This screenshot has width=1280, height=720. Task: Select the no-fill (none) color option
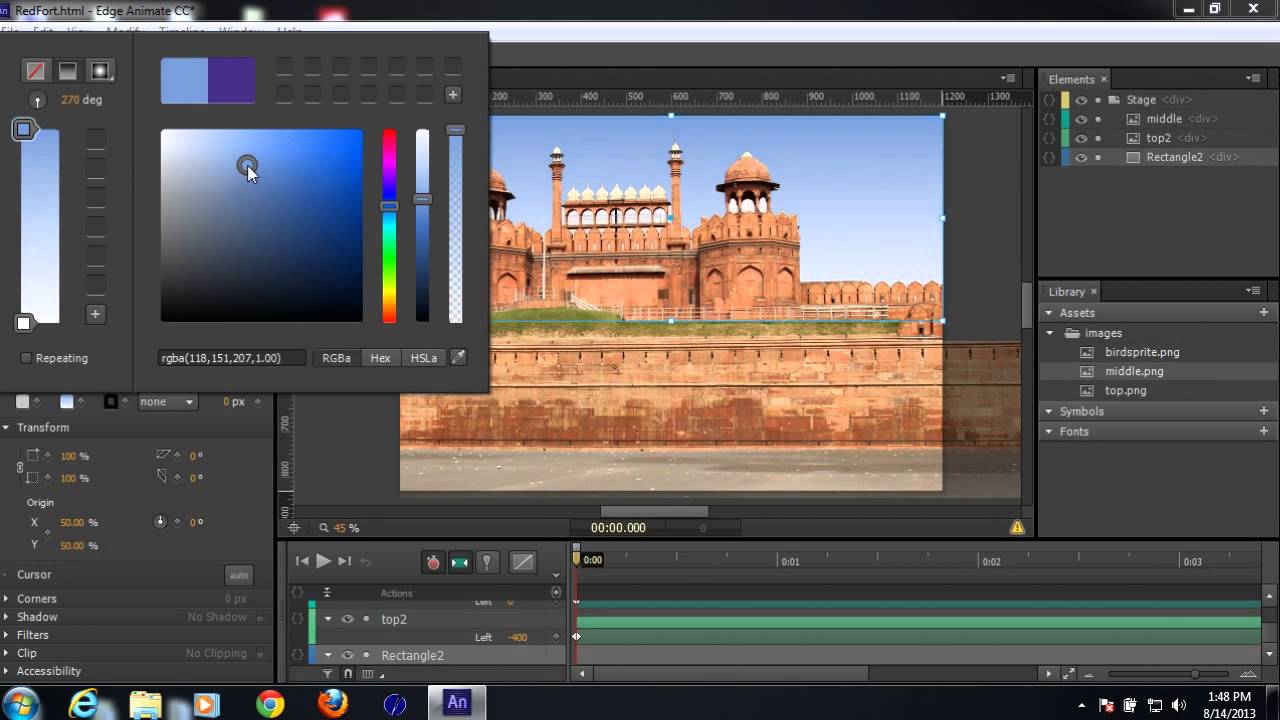[x=36, y=71]
